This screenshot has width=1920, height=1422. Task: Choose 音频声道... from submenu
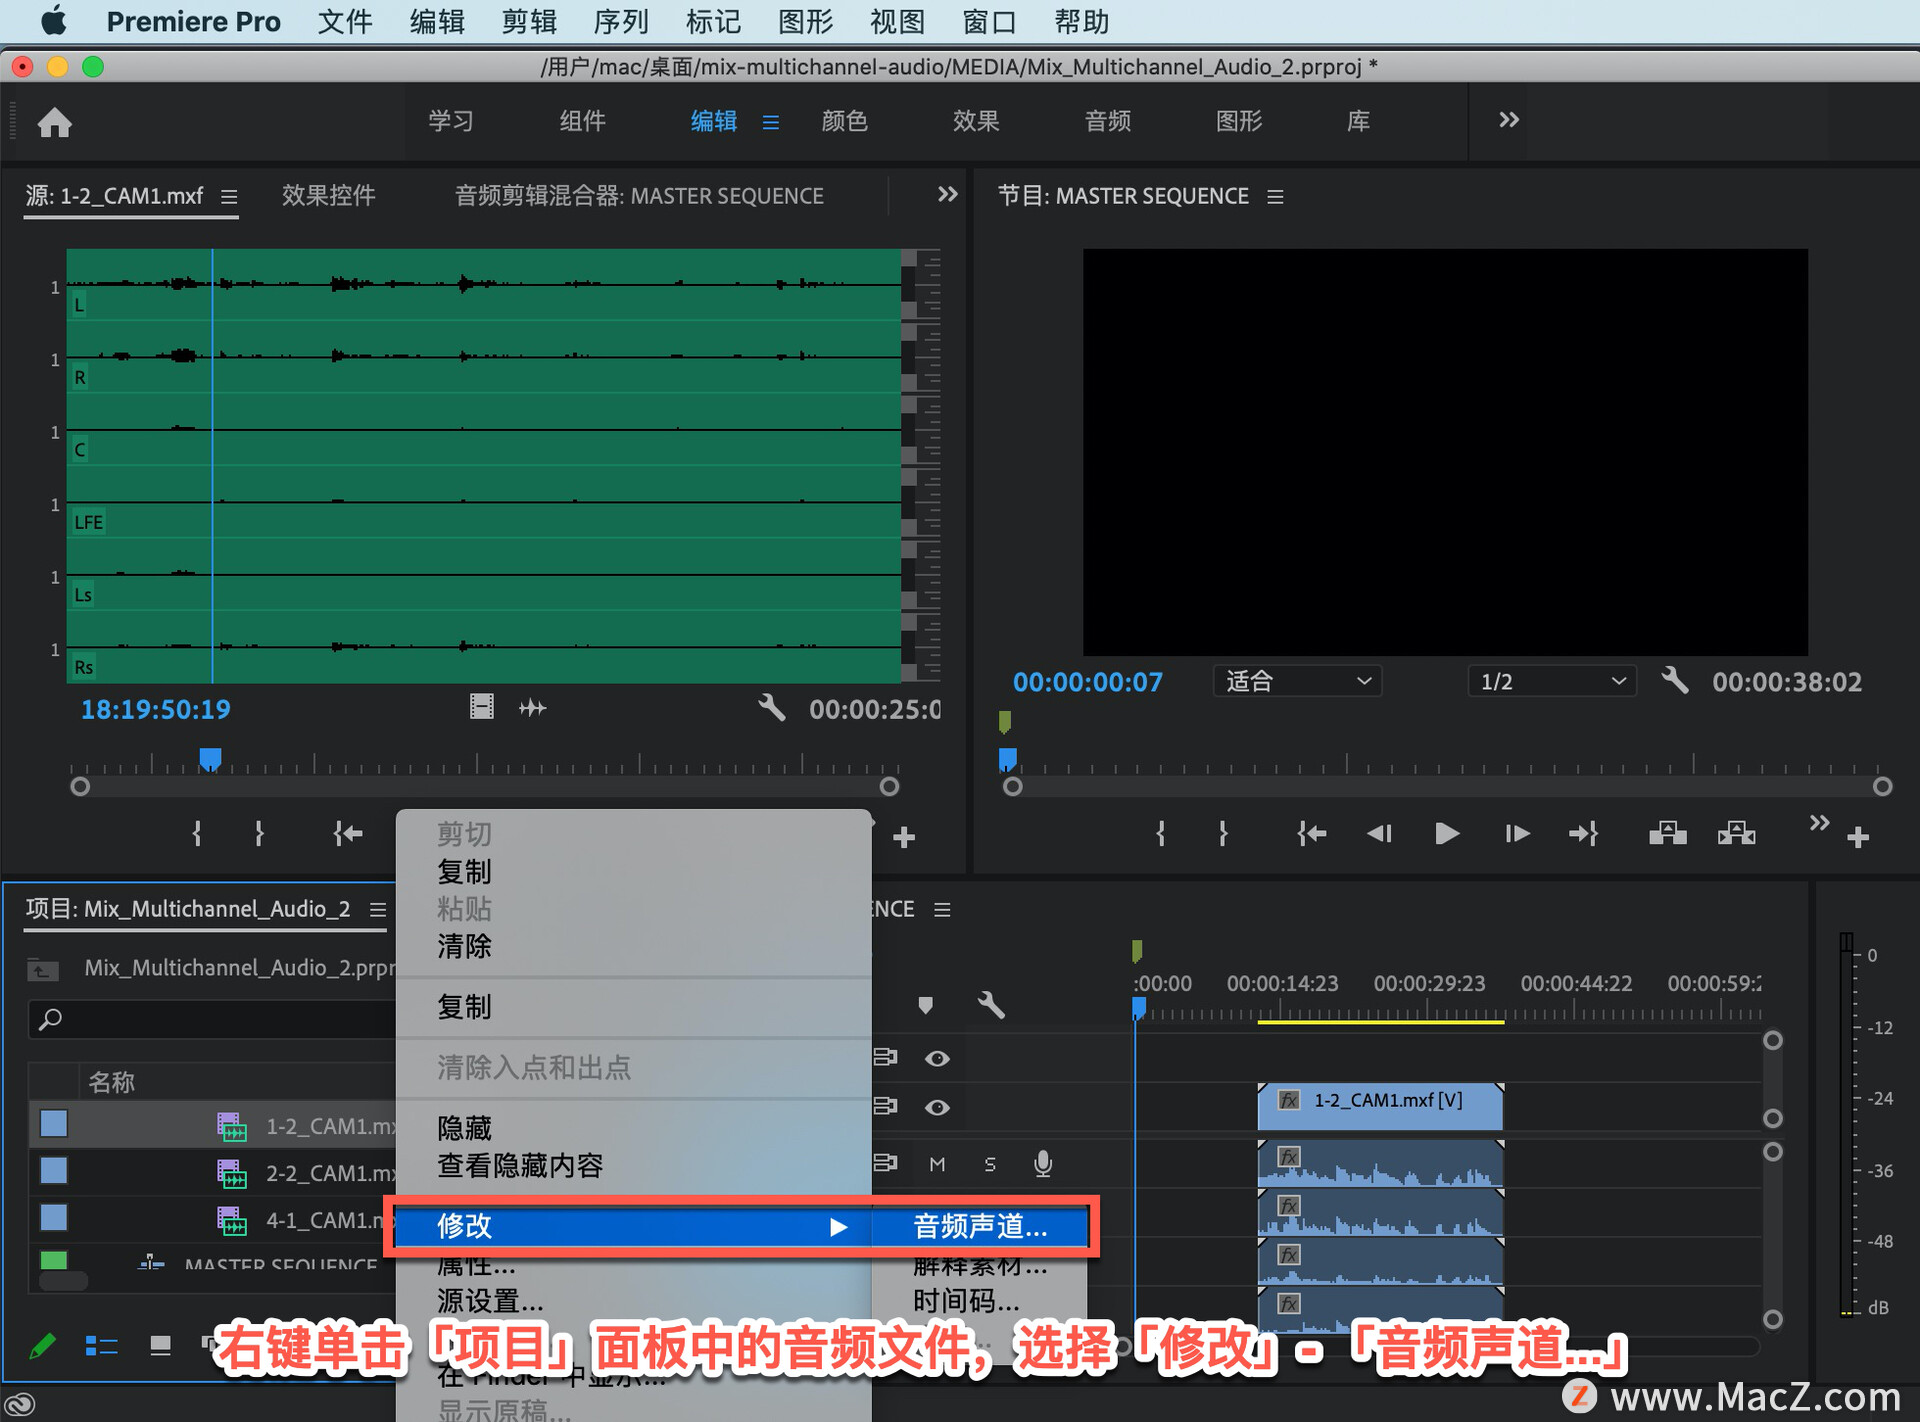click(x=980, y=1226)
